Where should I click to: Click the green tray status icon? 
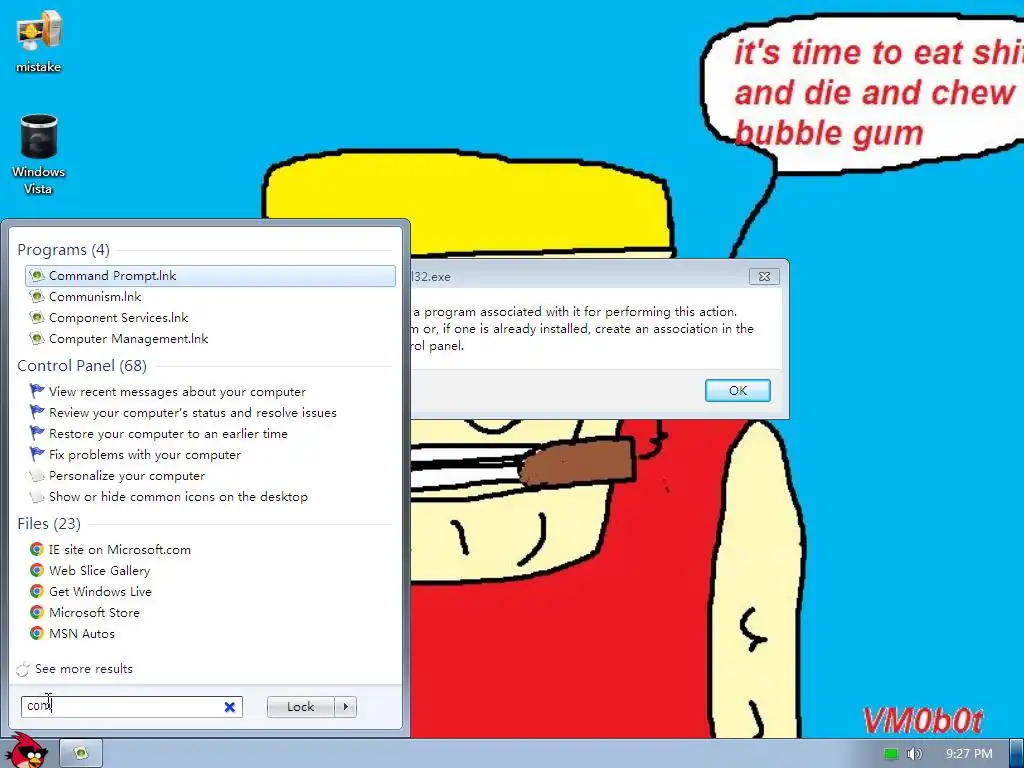tap(891, 754)
